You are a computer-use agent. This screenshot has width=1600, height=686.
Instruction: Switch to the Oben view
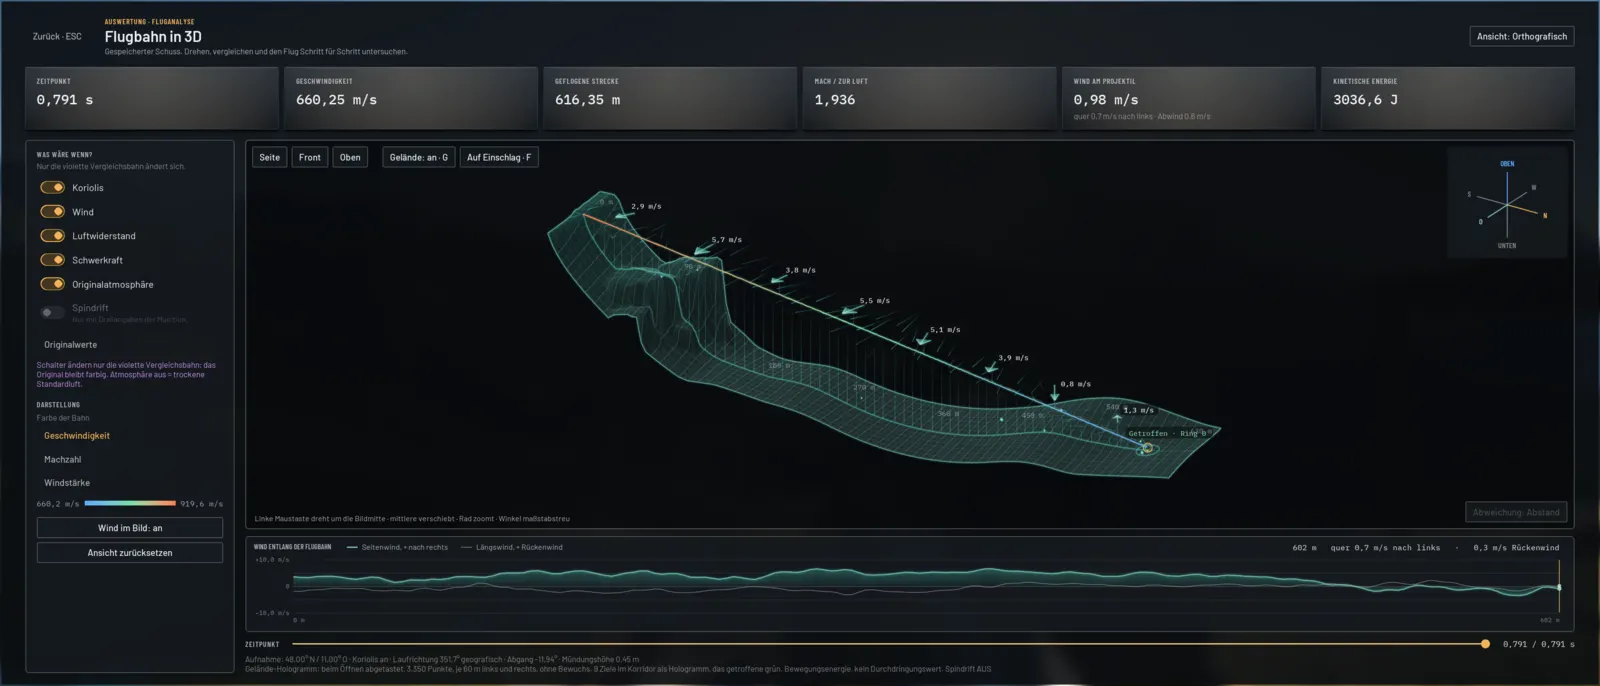pyautogui.click(x=350, y=157)
